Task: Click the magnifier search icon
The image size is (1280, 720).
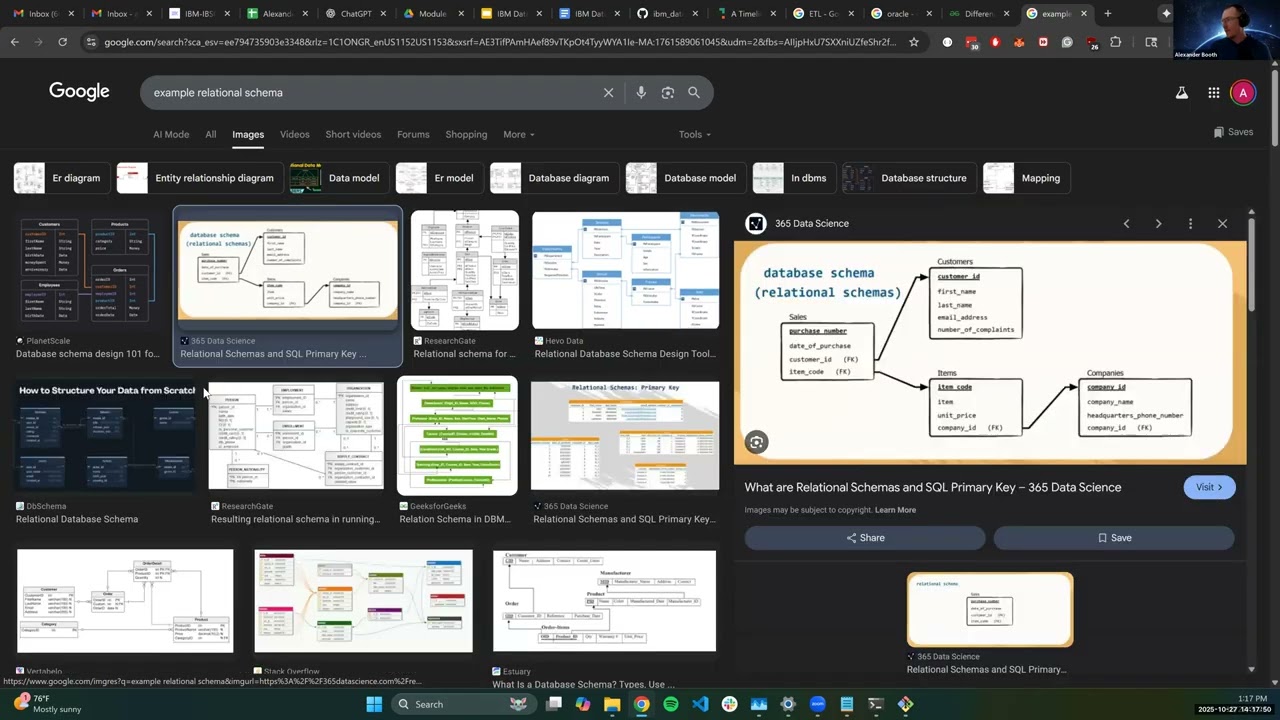Action: click(x=694, y=92)
